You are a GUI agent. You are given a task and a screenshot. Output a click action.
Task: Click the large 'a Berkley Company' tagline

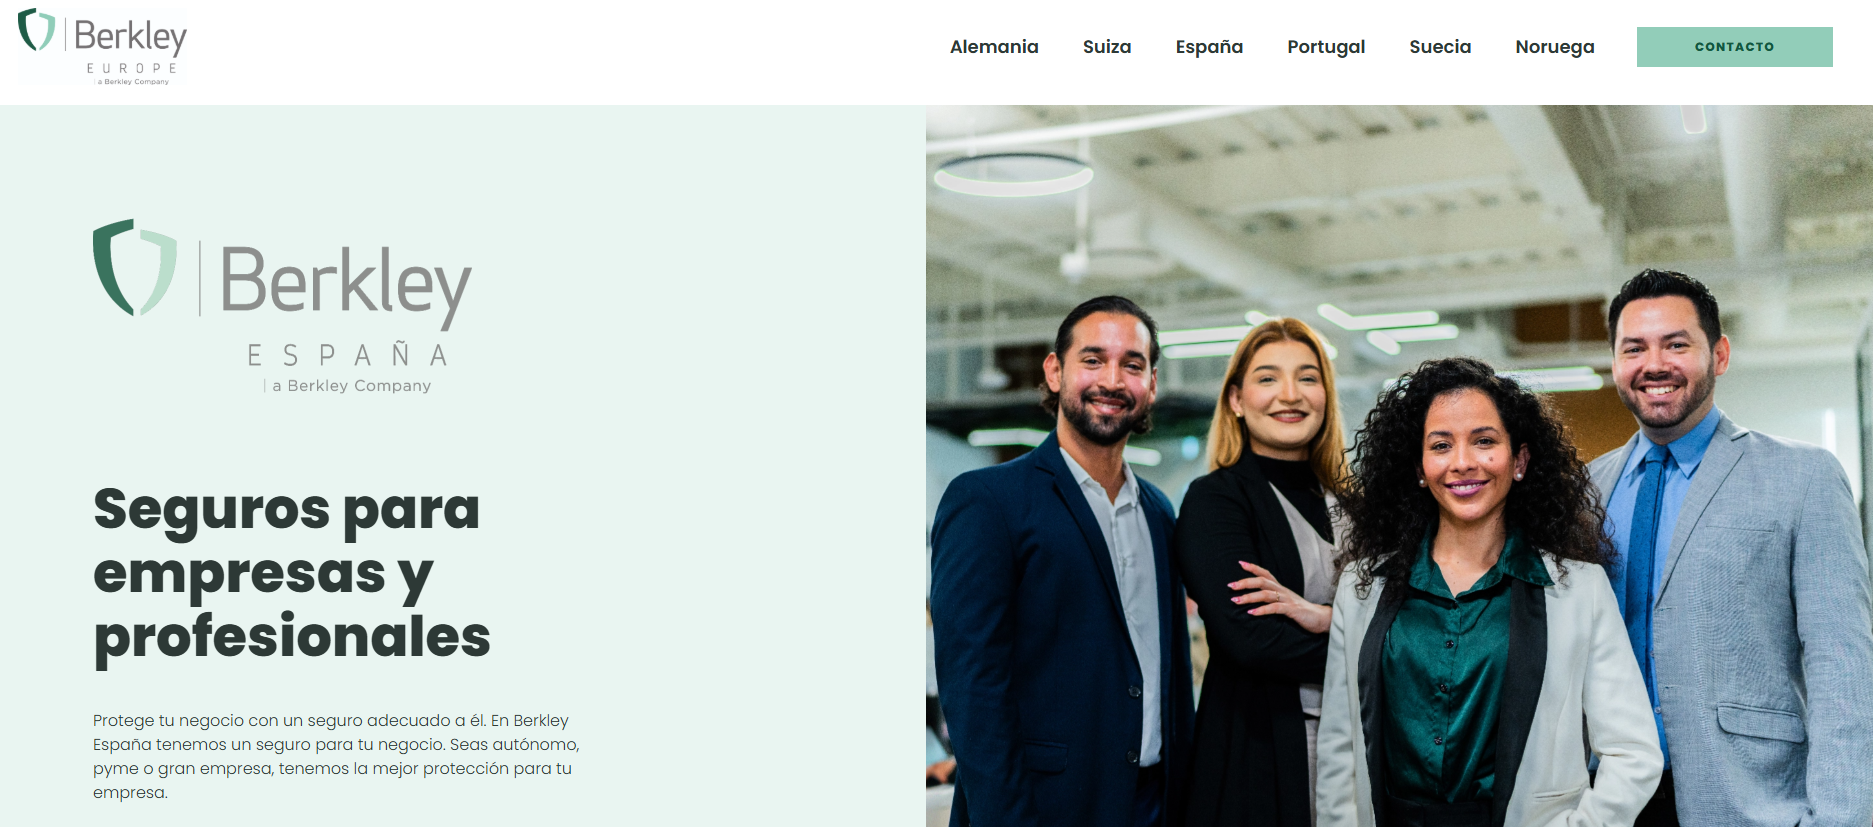pos(351,386)
